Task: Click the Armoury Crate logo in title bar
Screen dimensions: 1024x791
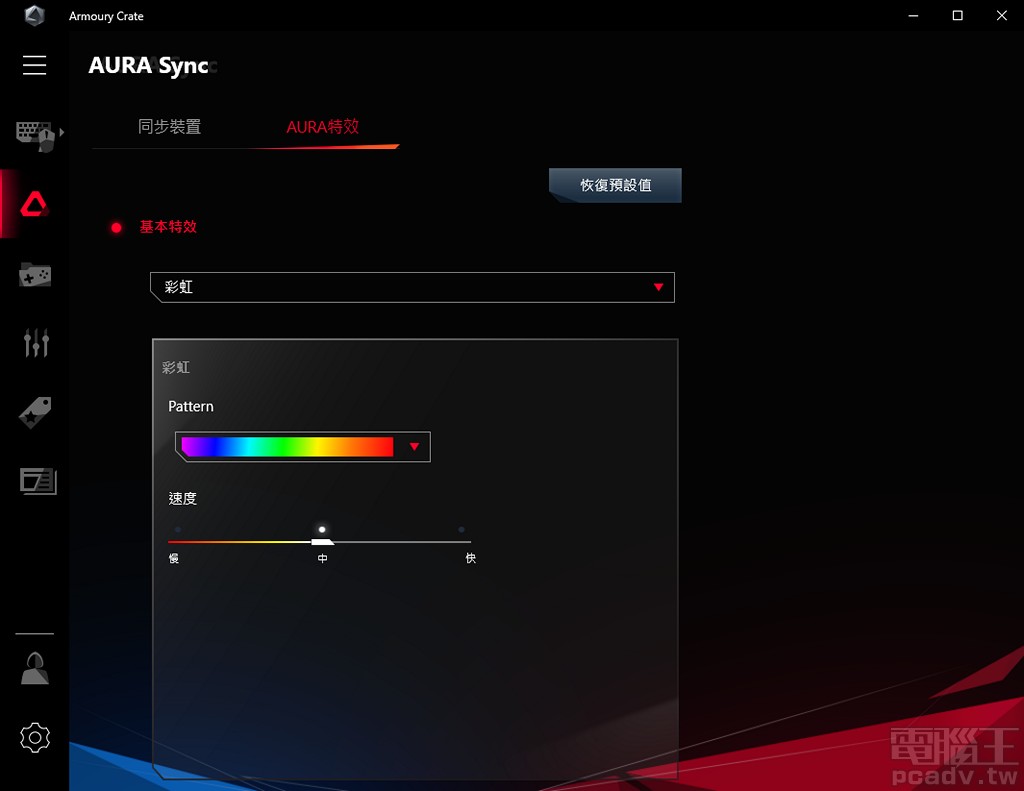Action: point(34,15)
